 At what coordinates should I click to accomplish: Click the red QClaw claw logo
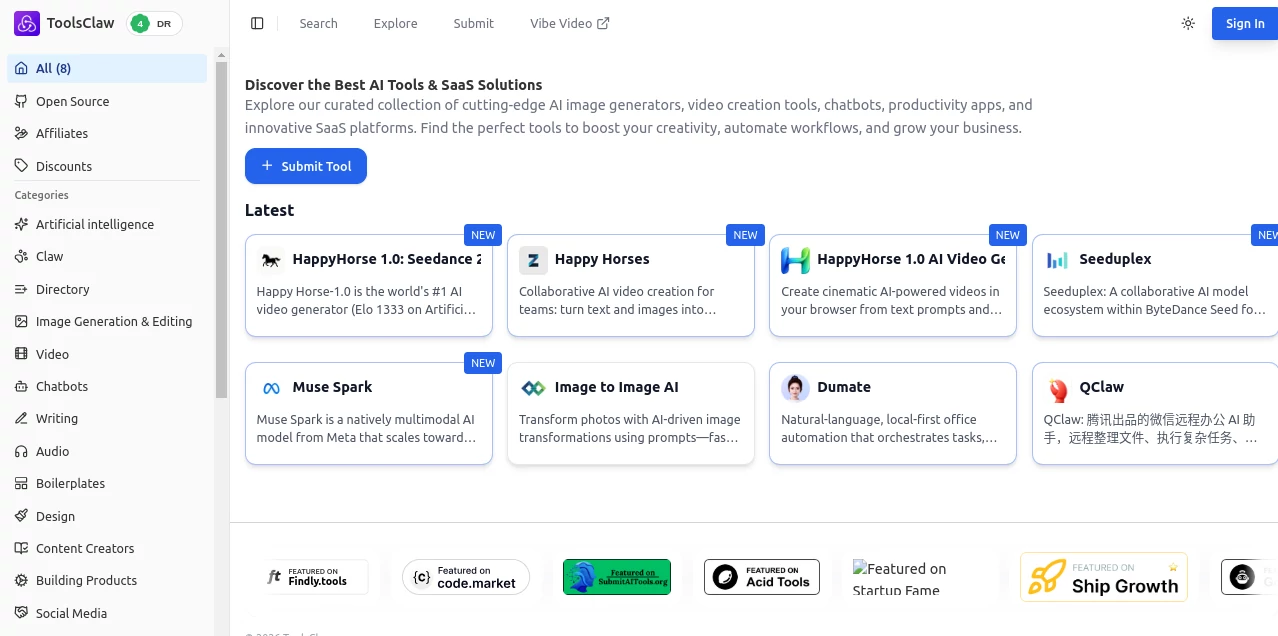click(x=1057, y=388)
